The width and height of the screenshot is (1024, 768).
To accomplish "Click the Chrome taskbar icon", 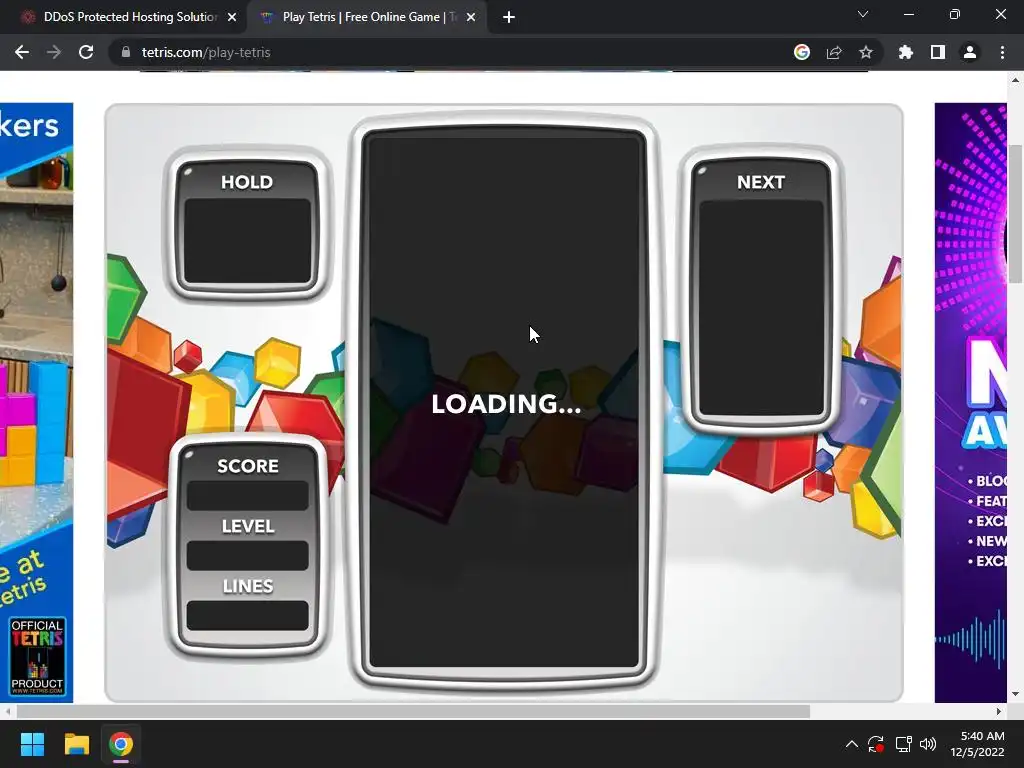I will click(x=121, y=744).
